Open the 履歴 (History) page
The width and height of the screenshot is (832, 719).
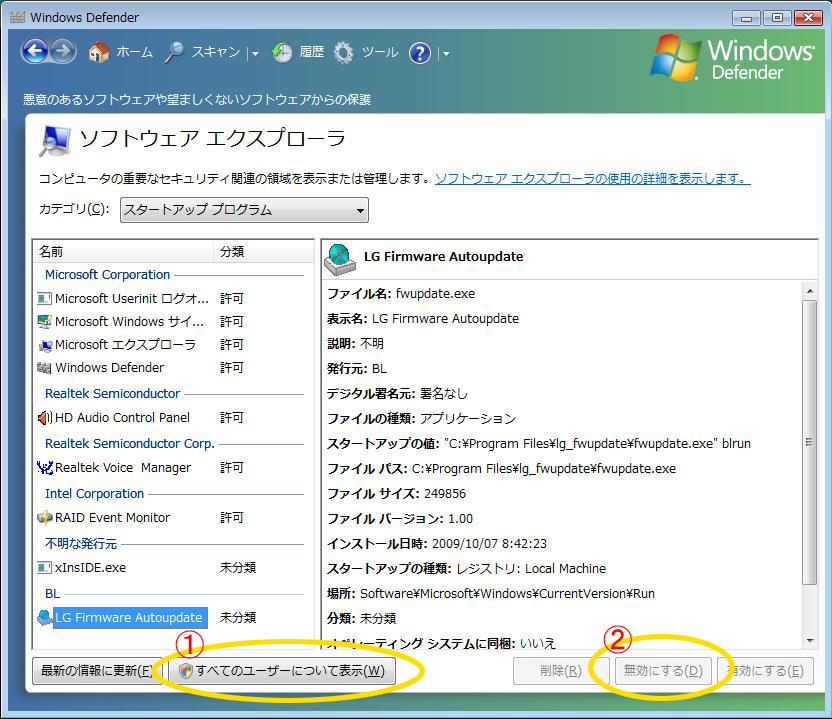pos(298,53)
